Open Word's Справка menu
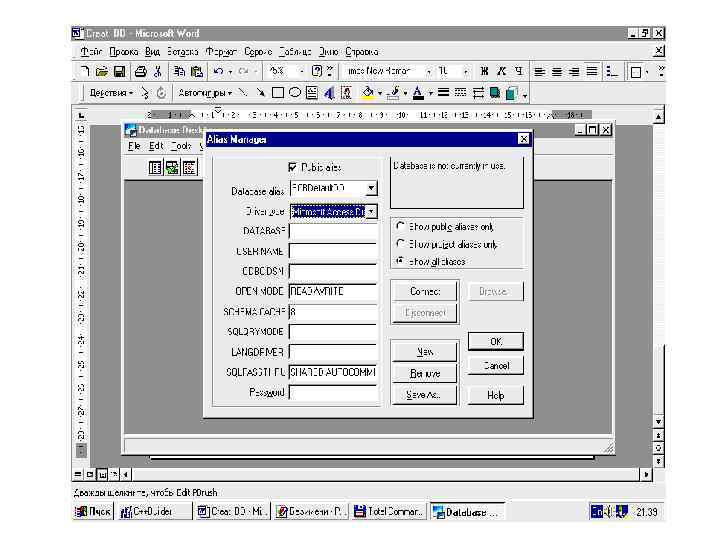Screen dimensions: 720x540 [x=362, y=51]
